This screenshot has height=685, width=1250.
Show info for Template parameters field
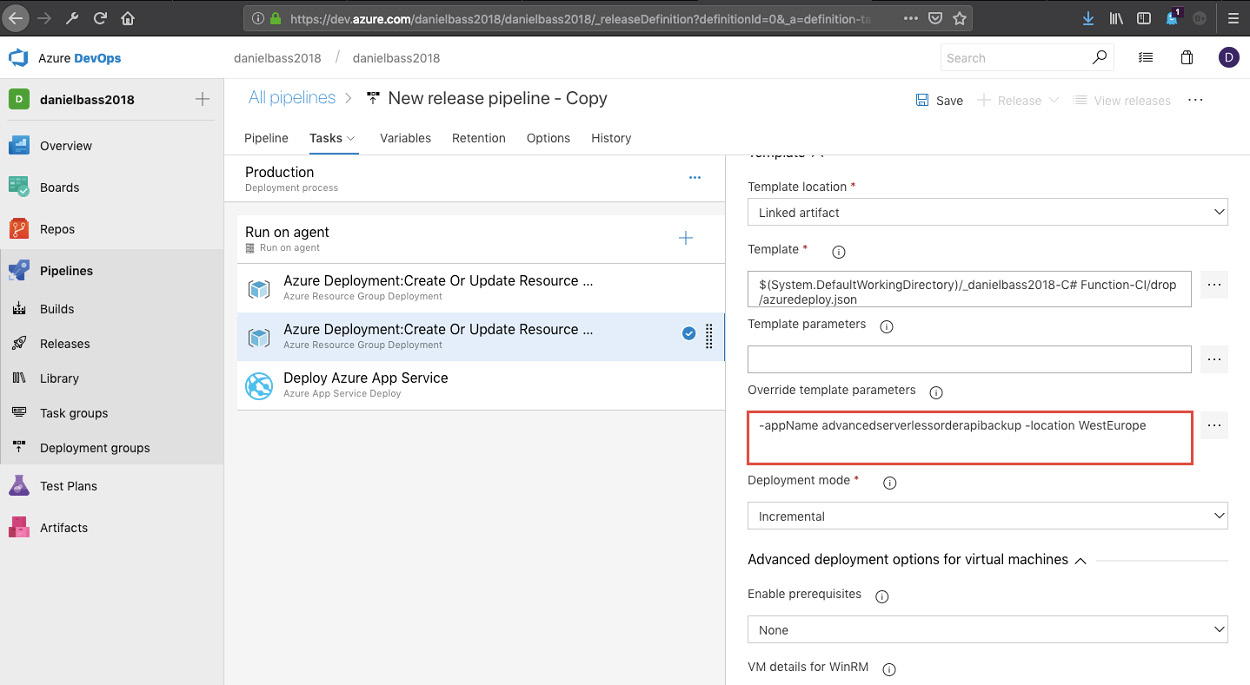(886, 326)
